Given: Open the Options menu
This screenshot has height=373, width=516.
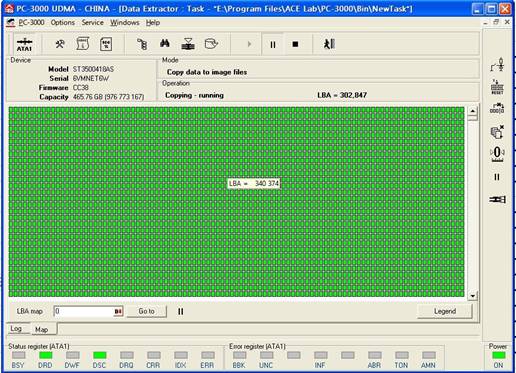Looking at the screenshot, I should [63, 23].
